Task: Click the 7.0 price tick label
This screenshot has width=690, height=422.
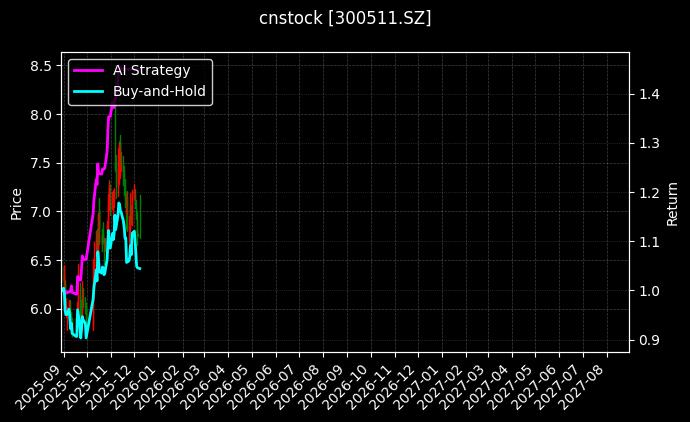Action: (x=41, y=212)
